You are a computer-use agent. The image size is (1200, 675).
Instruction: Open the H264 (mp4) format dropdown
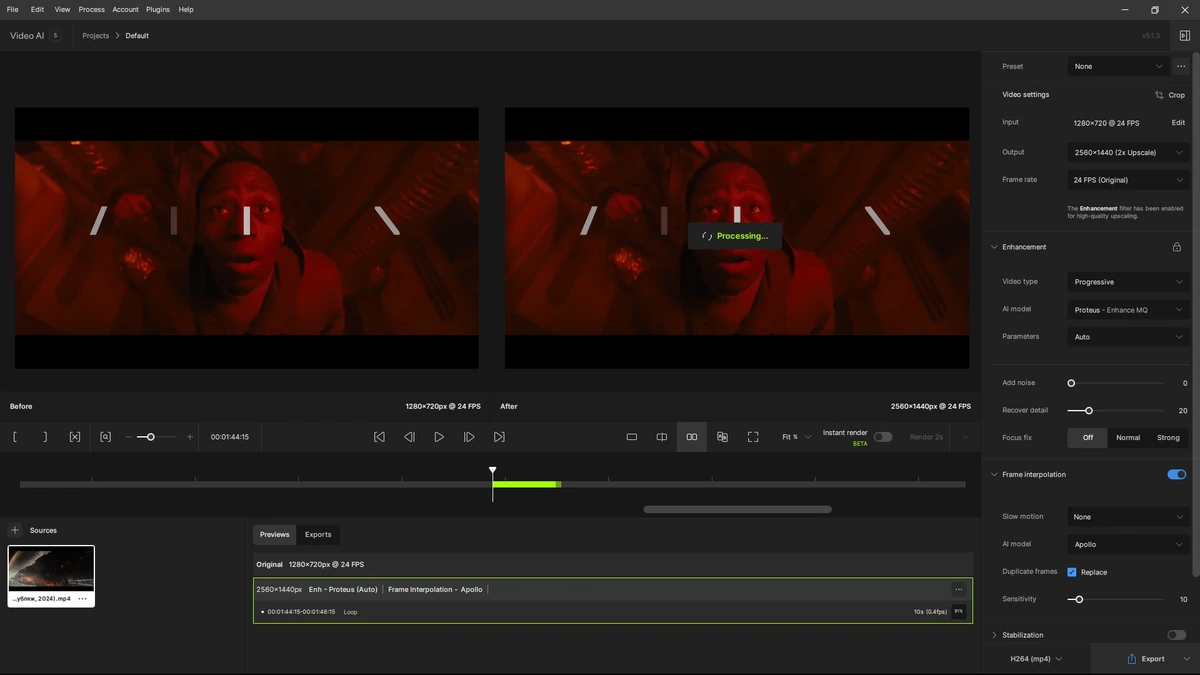click(1036, 659)
